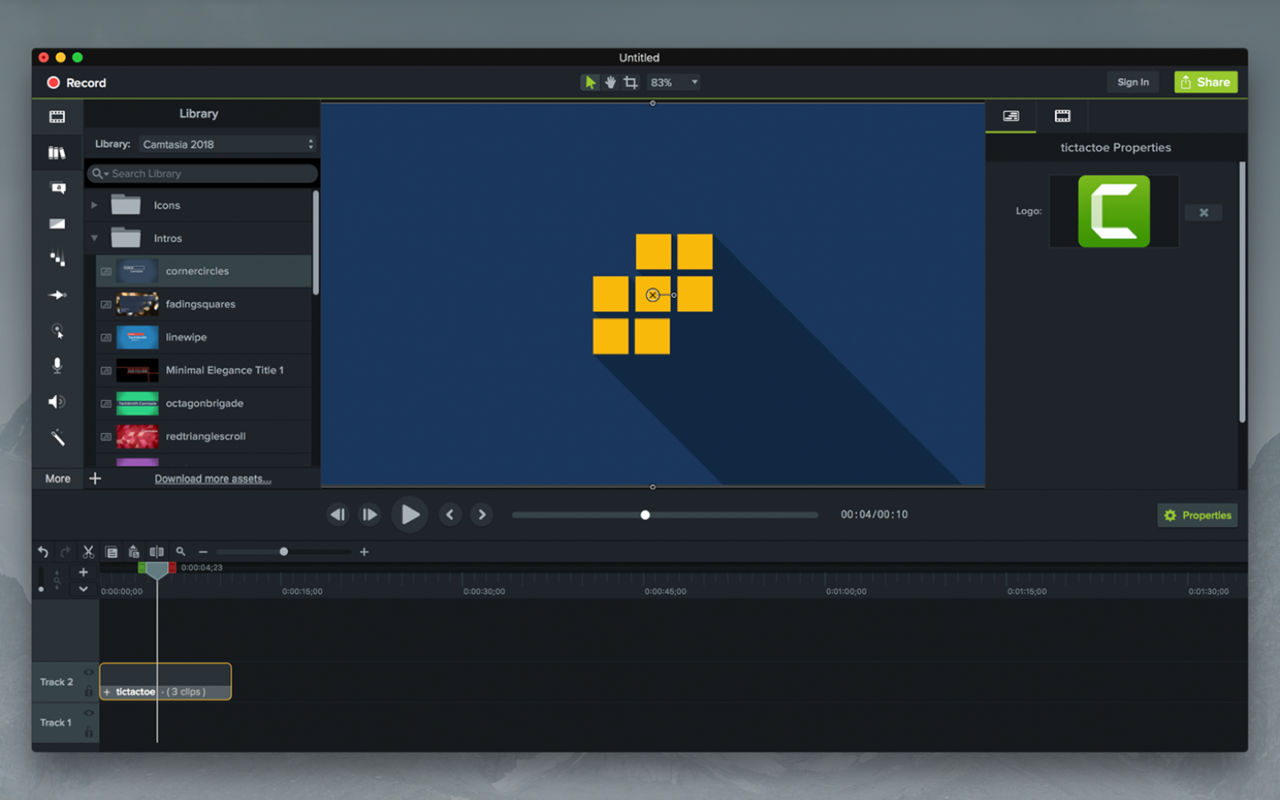Copy the selected timeline media
This screenshot has height=800, width=1280.
coord(111,552)
